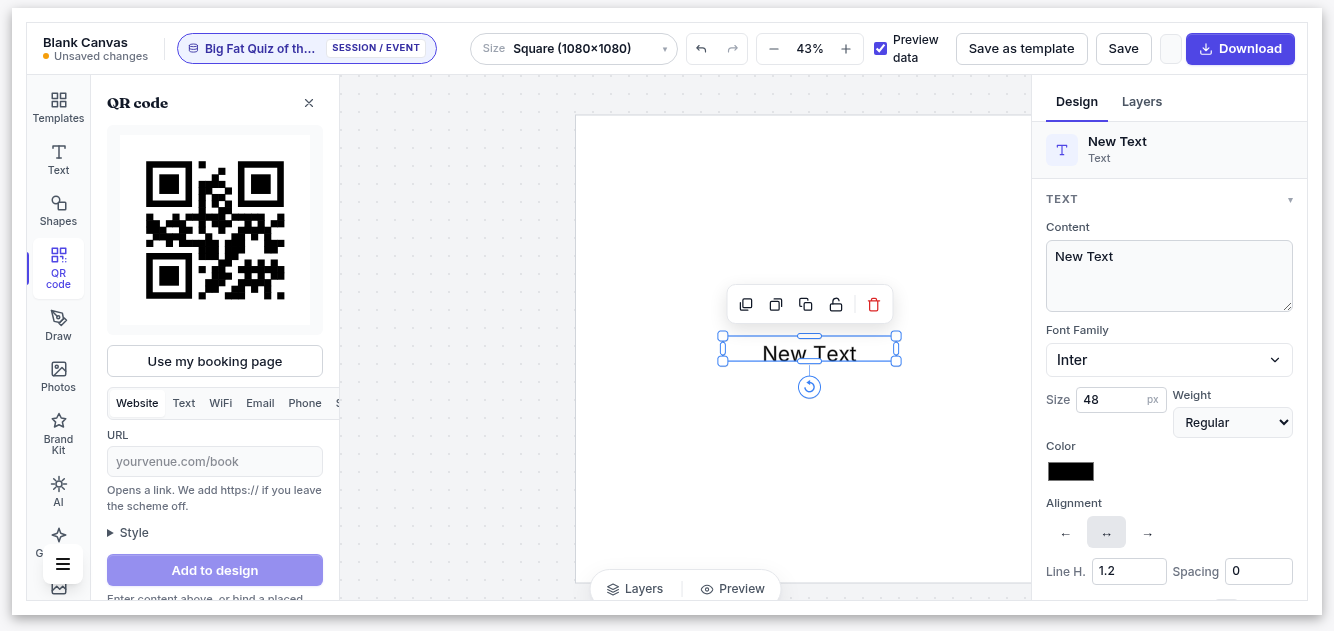This screenshot has width=1334, height=631.
Task: Select the Text QR type tab
Action: [184, 403]
